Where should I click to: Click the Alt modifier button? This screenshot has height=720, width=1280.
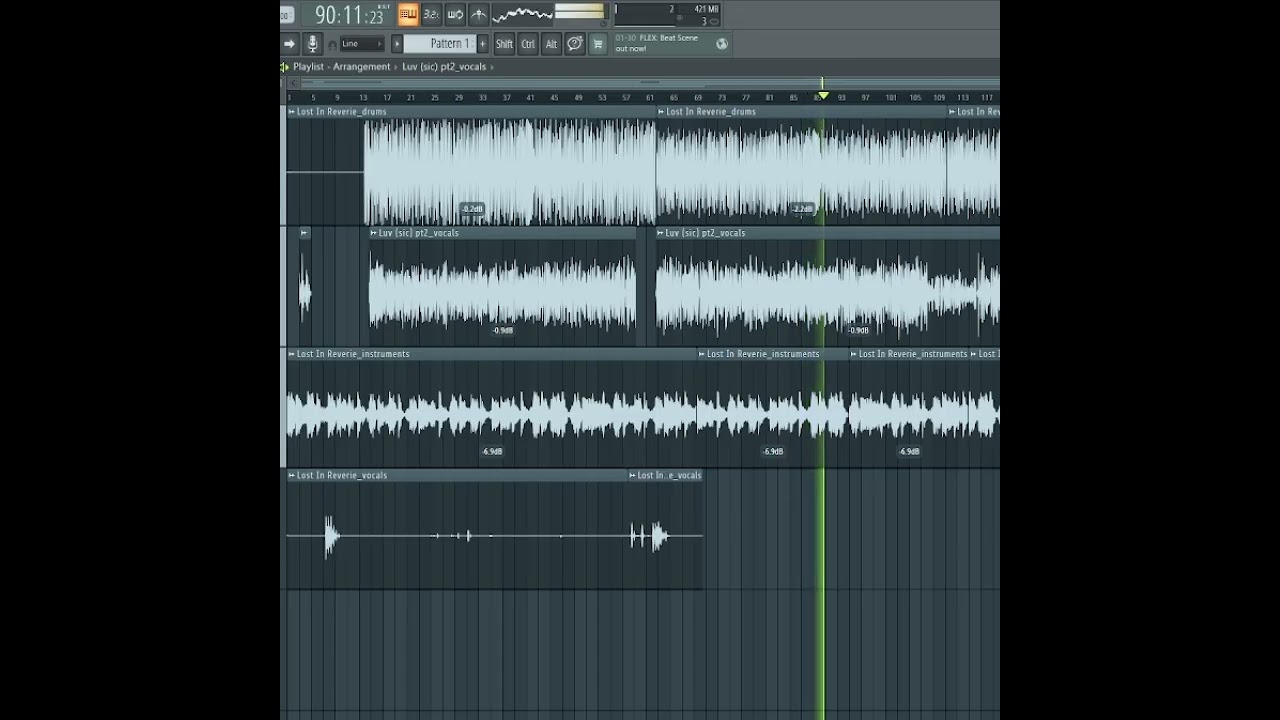point(551,43)
